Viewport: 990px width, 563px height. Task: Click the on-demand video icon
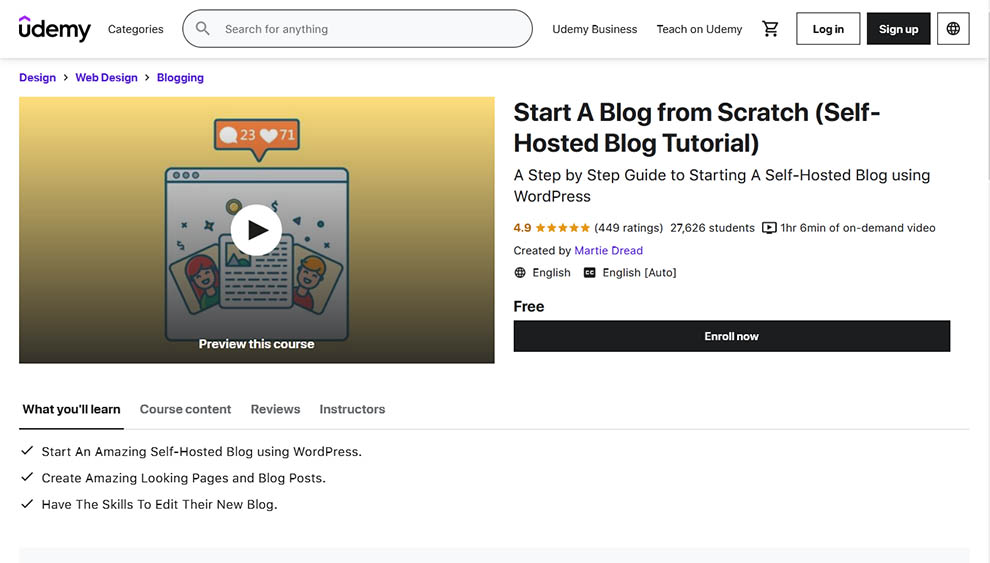769,228
